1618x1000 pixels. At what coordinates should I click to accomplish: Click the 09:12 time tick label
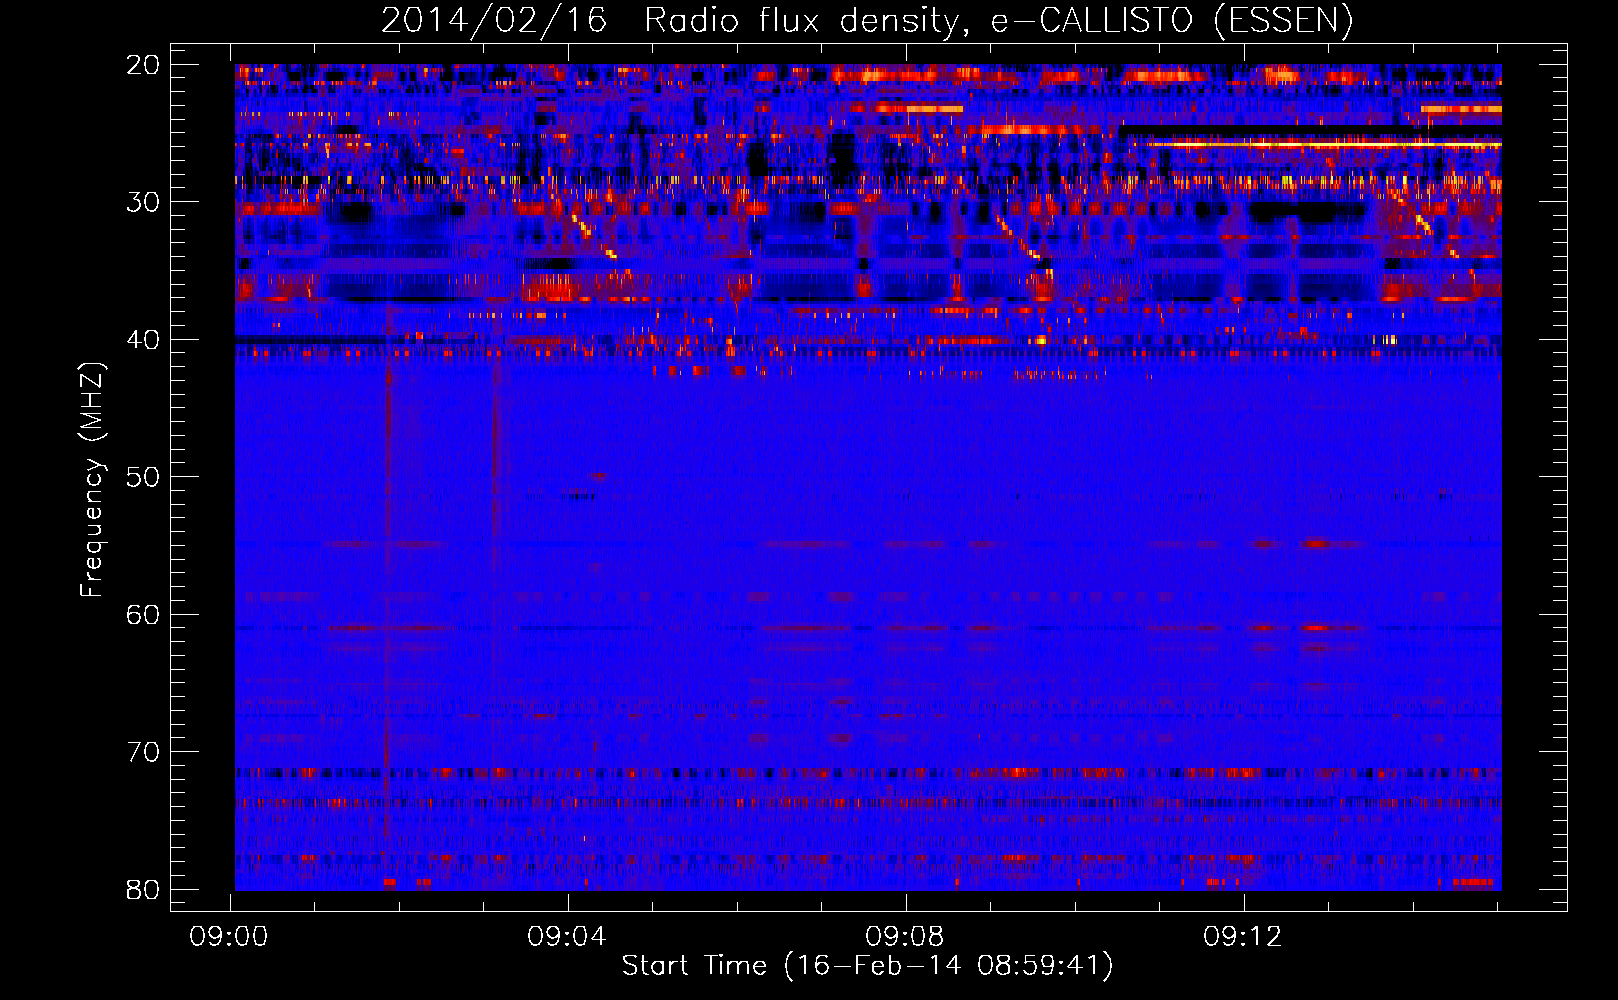[1243, 937]
